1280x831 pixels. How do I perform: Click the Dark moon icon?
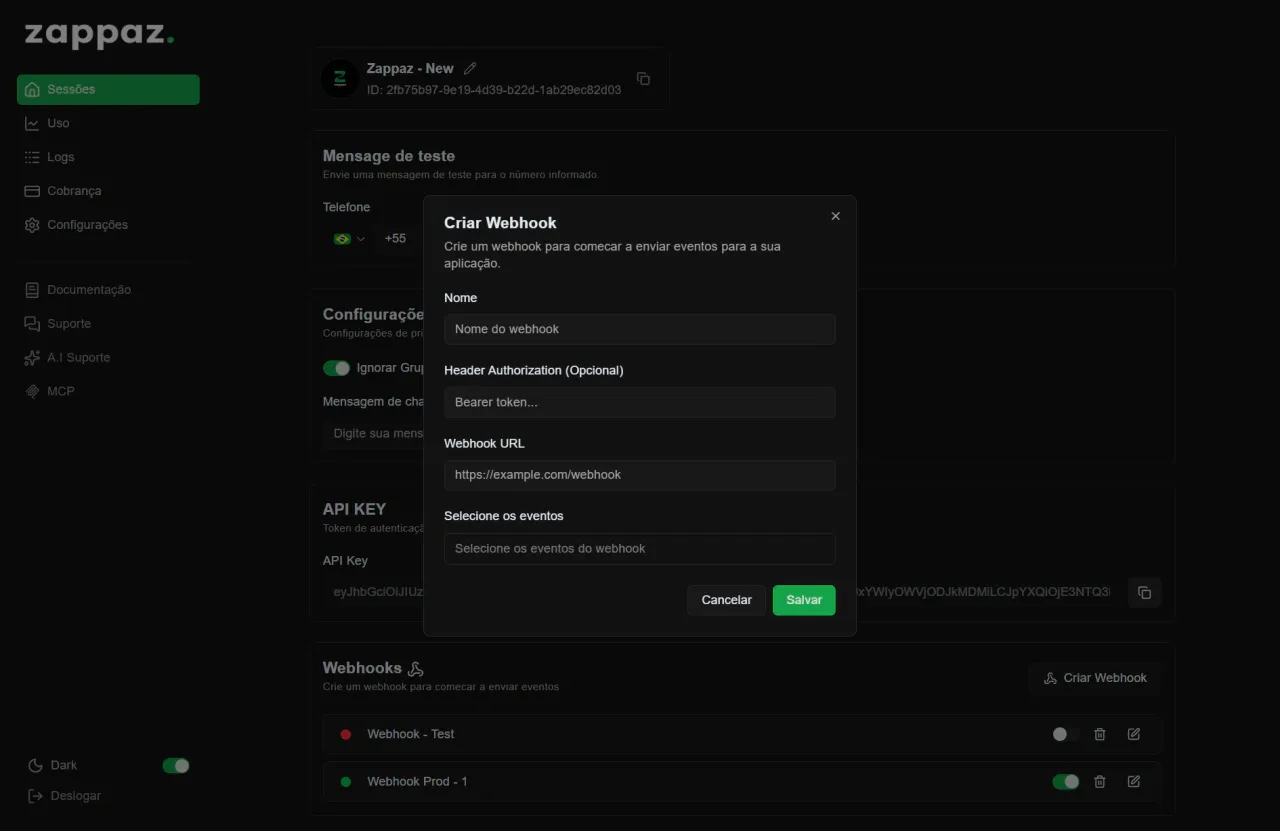point(35,765)
